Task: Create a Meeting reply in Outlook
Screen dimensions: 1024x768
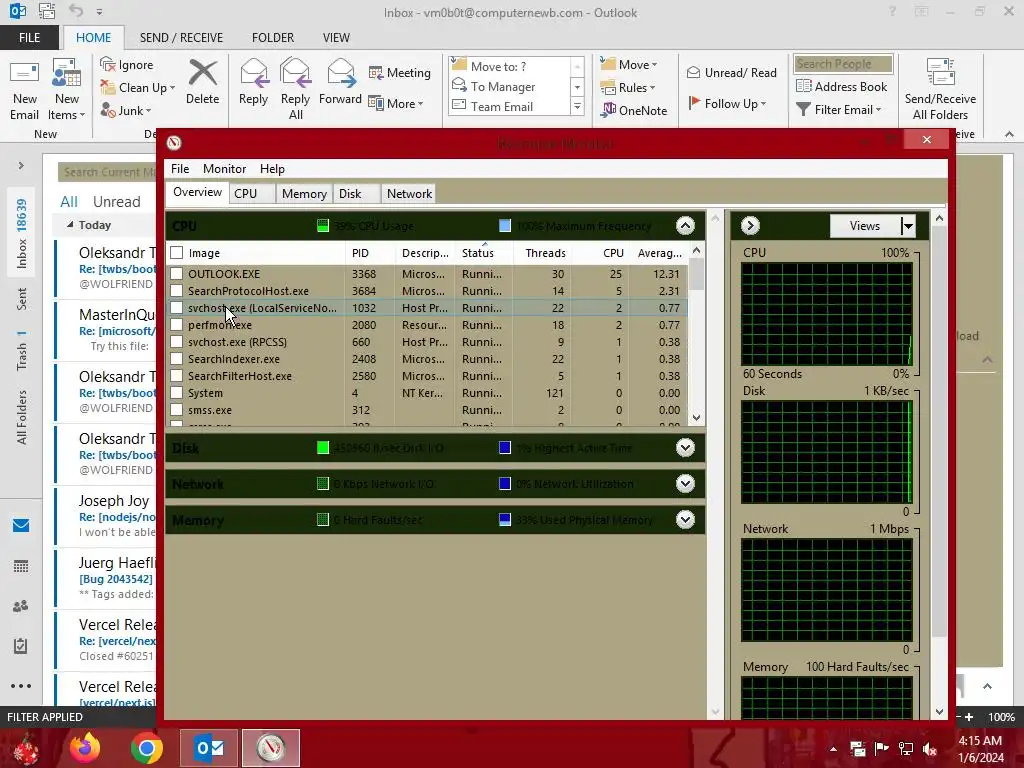Action: pos(400,72)
